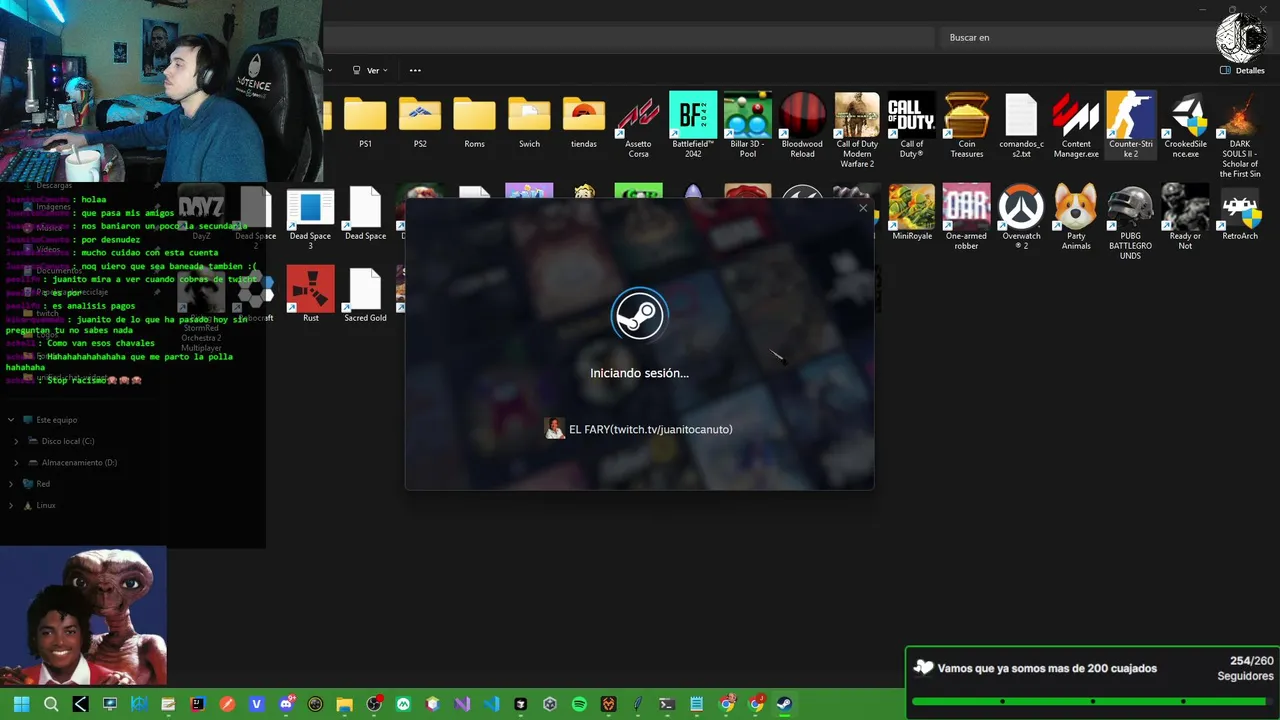Open taskbar Search magnifier
This screenshot has height=720, width=1280.
pos(51,704)
